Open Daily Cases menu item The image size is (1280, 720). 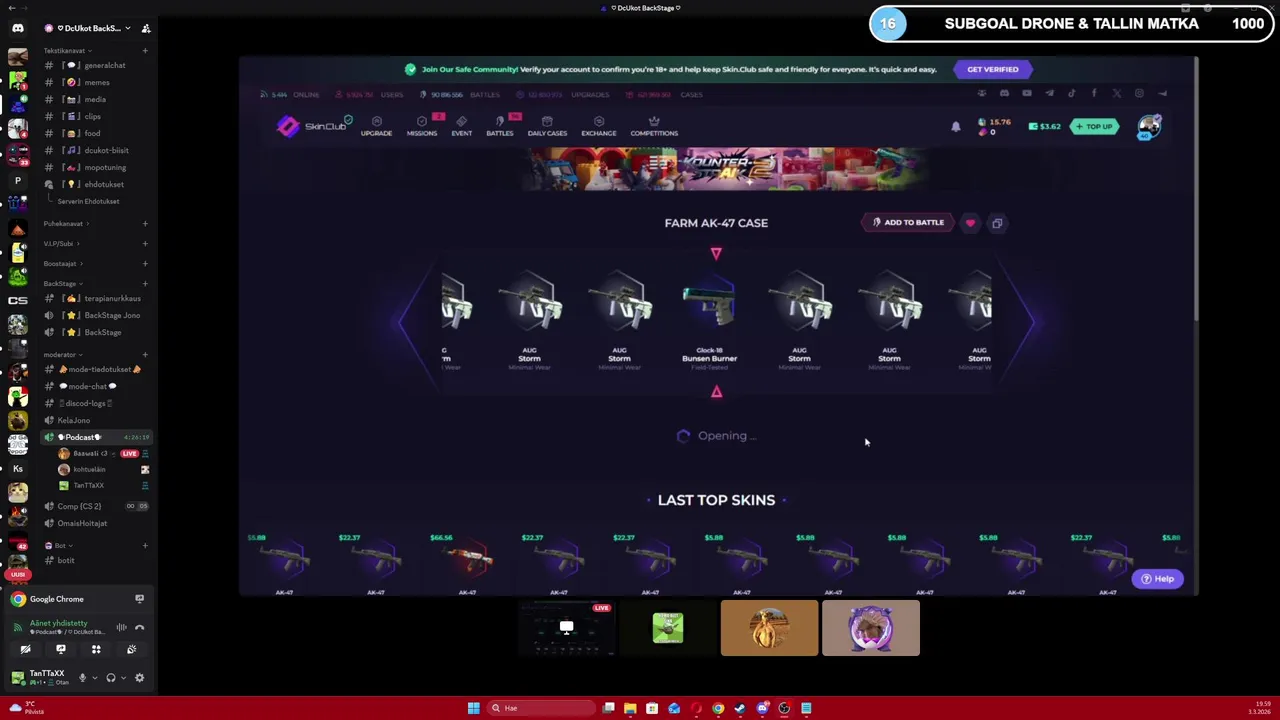coord(547,126)
